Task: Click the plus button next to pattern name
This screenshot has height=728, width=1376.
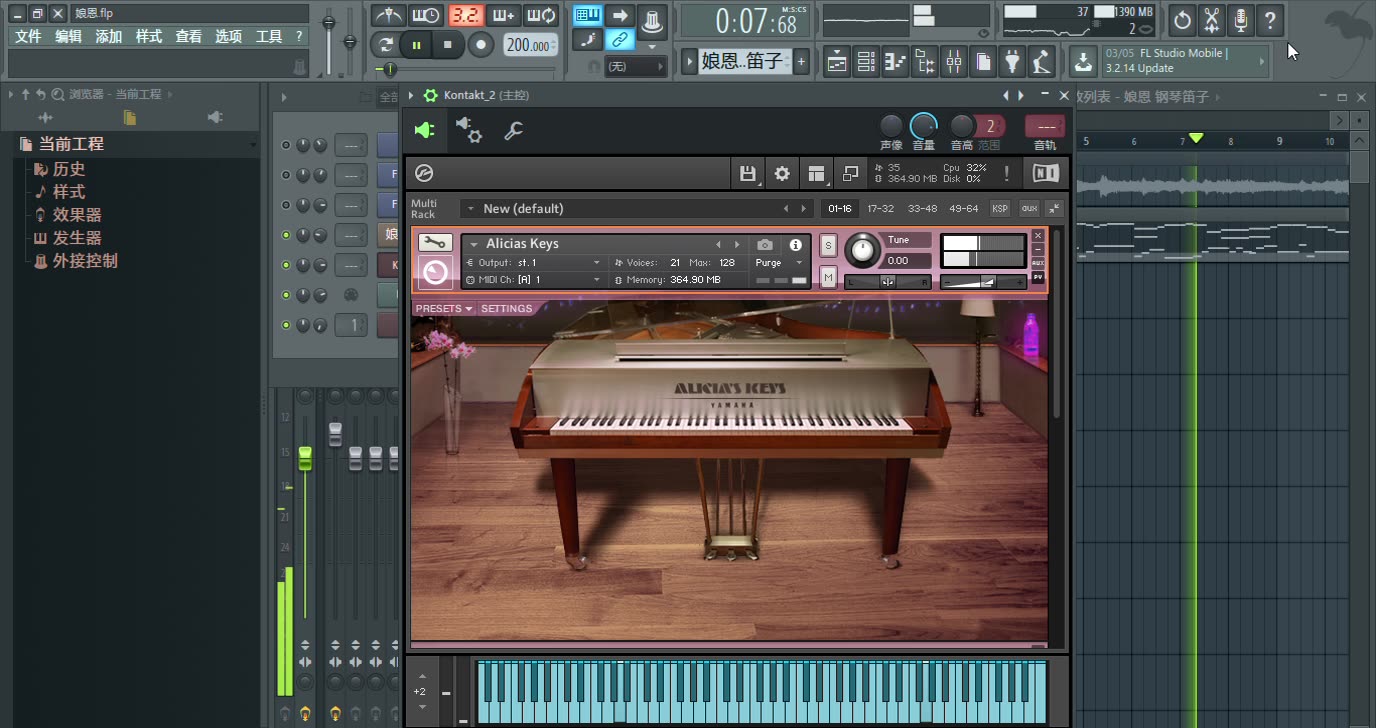Action: 801,62
